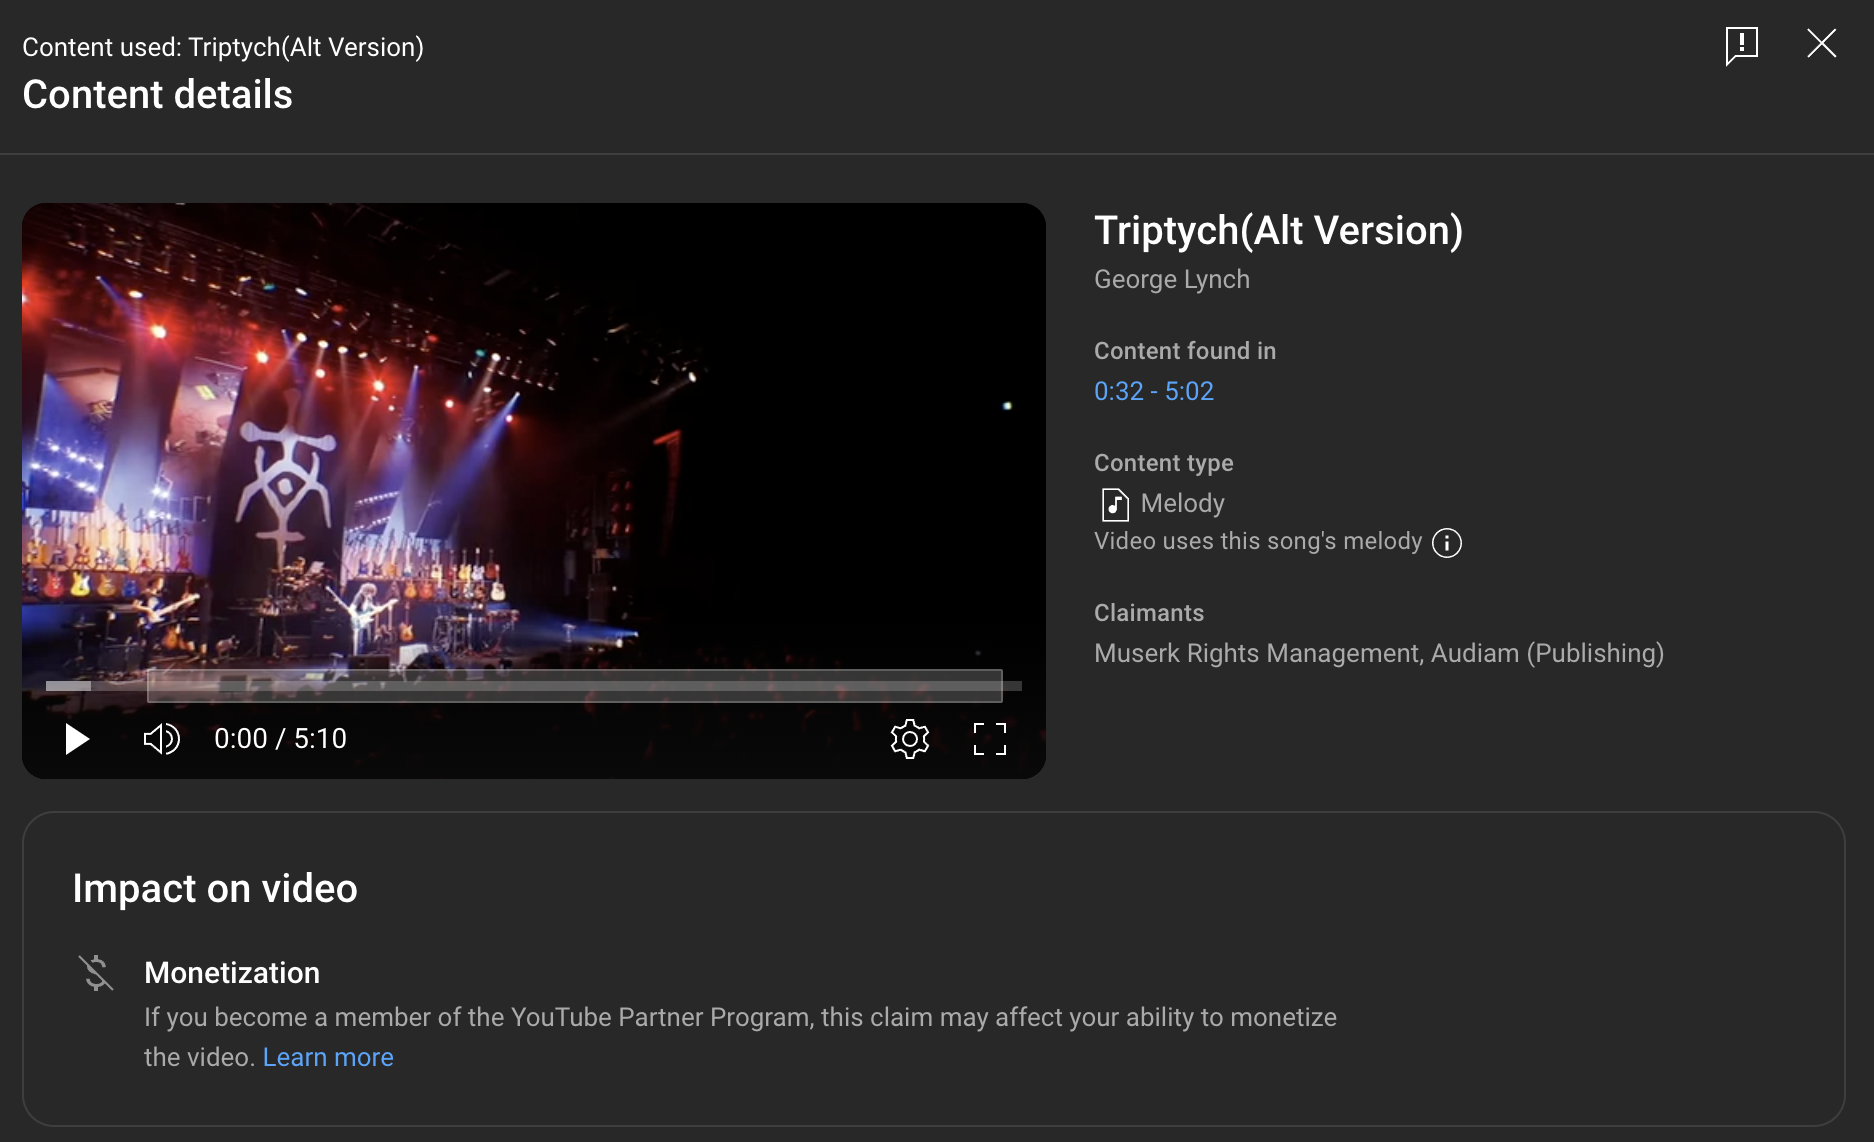Screen dimensions: 1874x1142
Task: Enter fullscreen mode in player
Action: 989,739
